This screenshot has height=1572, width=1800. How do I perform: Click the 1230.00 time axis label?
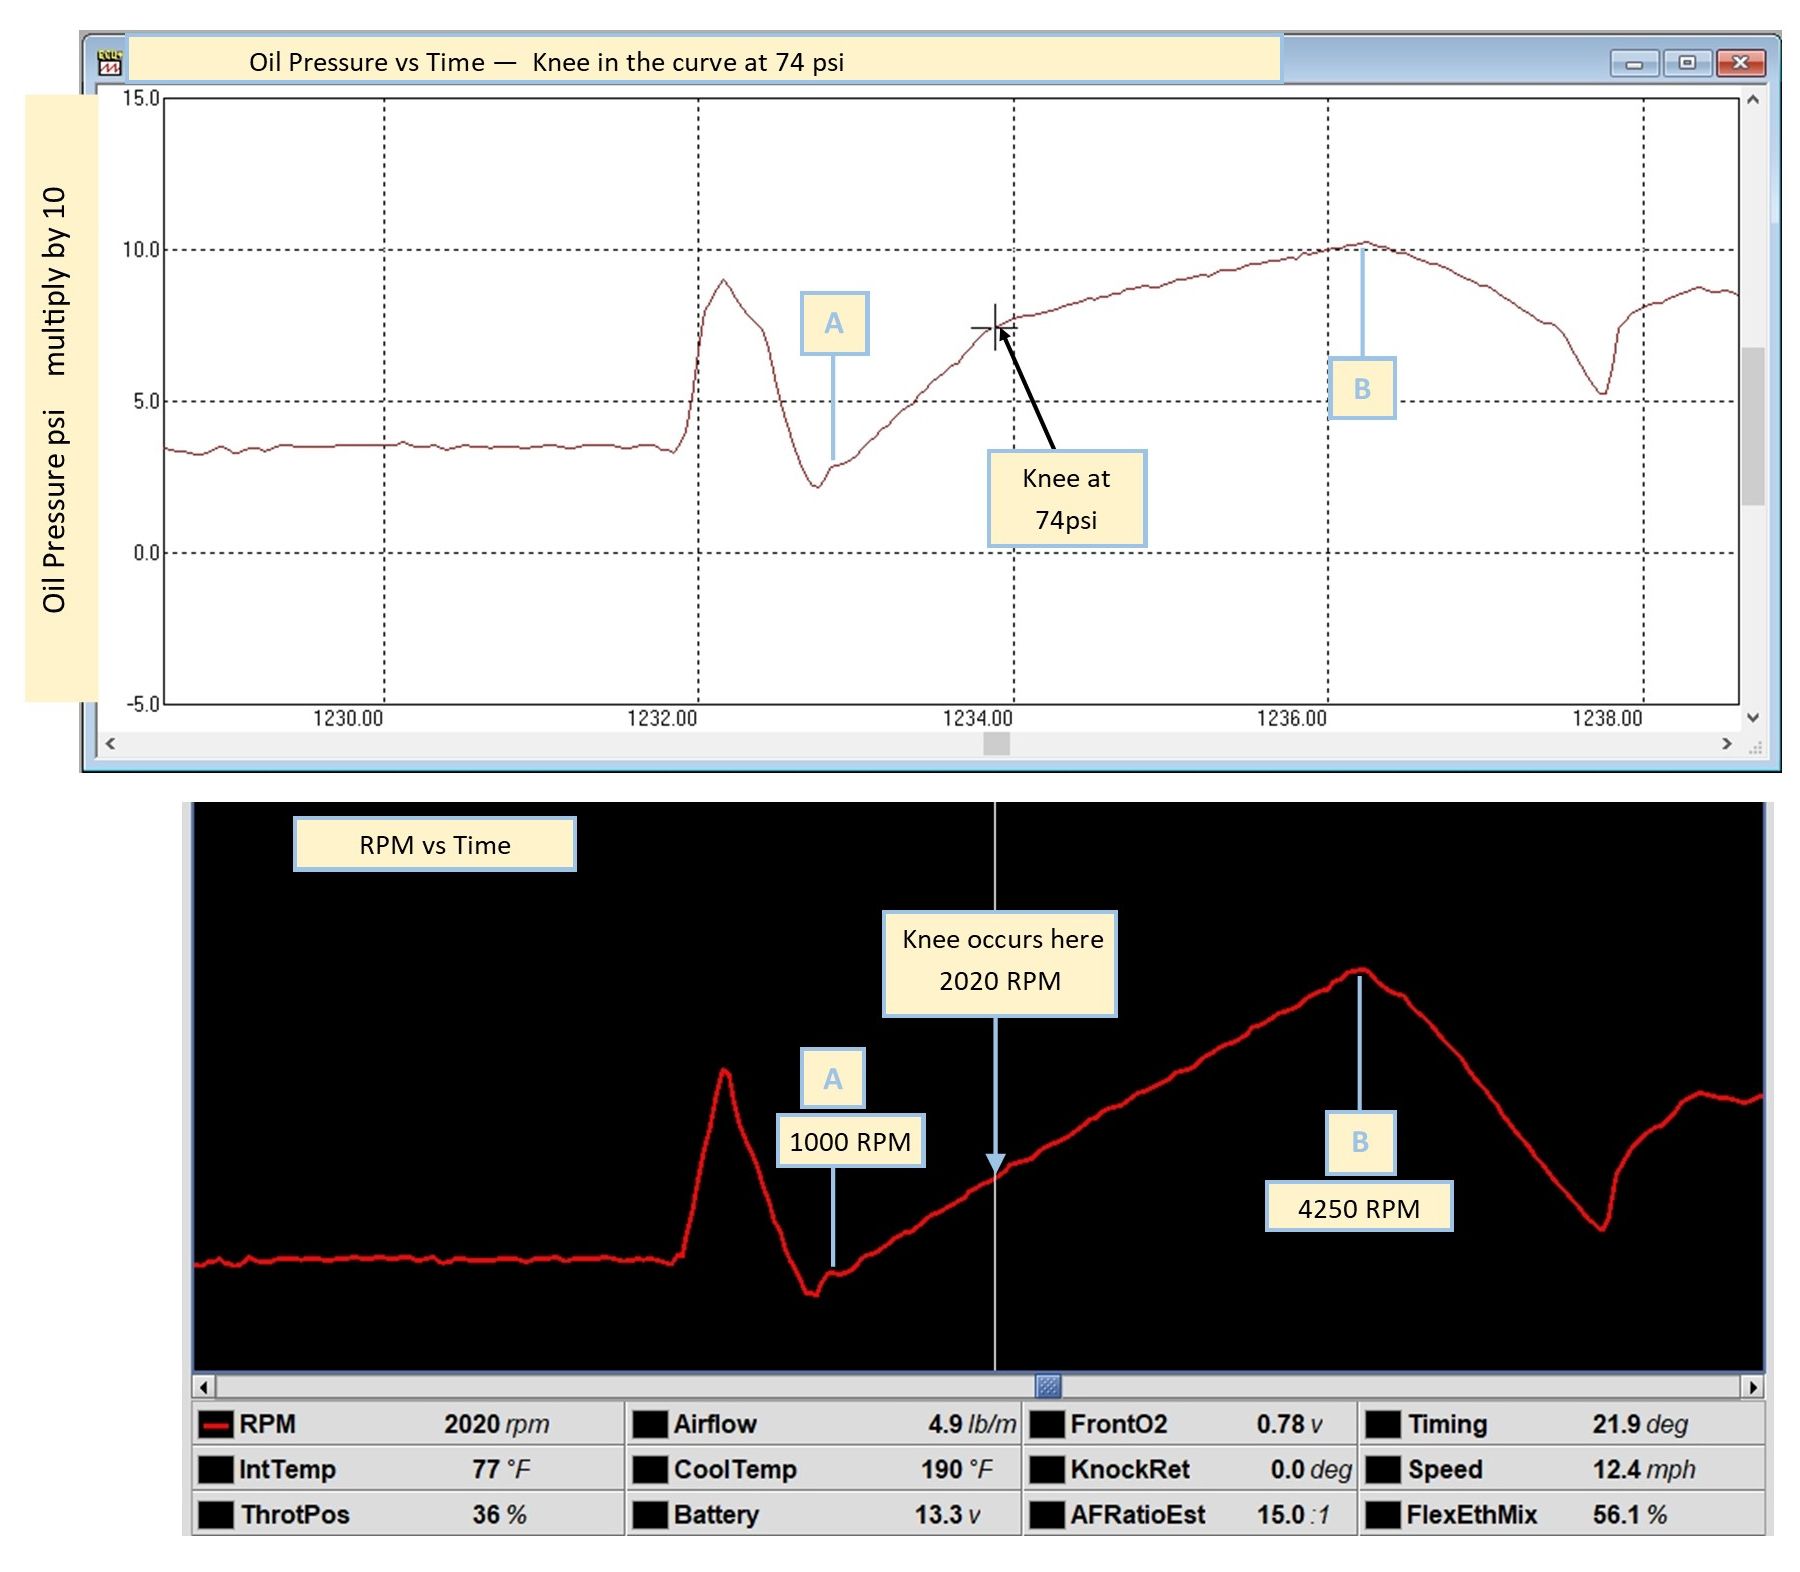click(x=348, y=718)
